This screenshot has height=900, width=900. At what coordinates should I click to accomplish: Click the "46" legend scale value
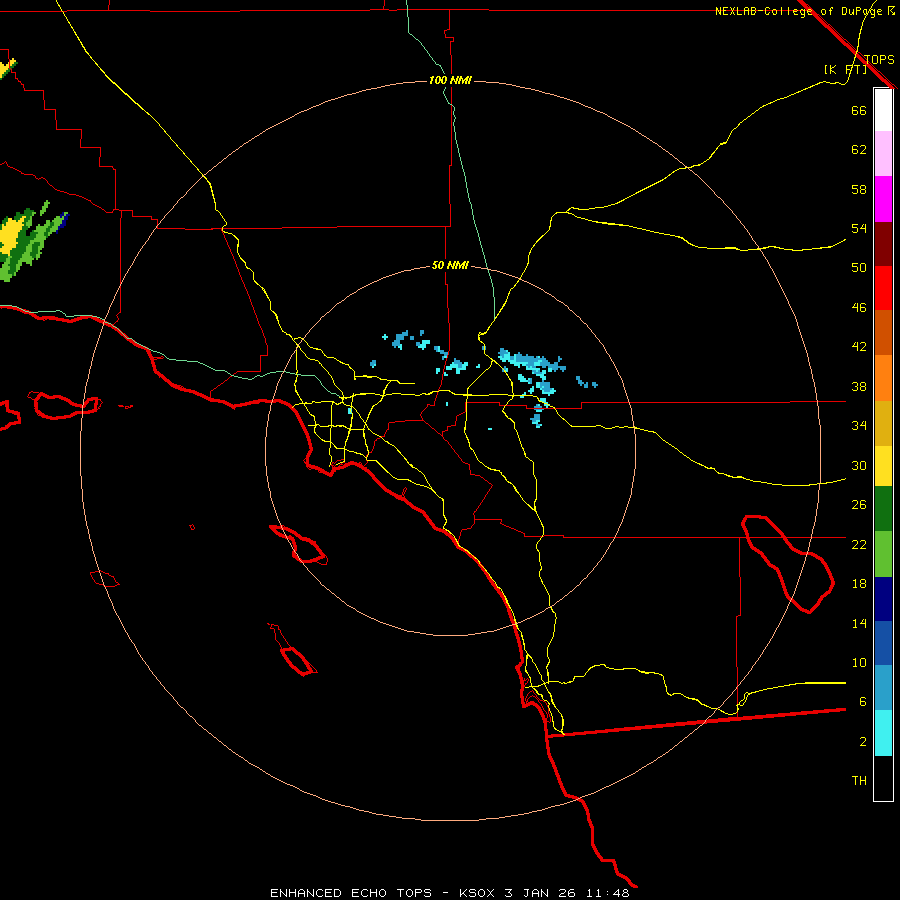[x=859, y=308]
